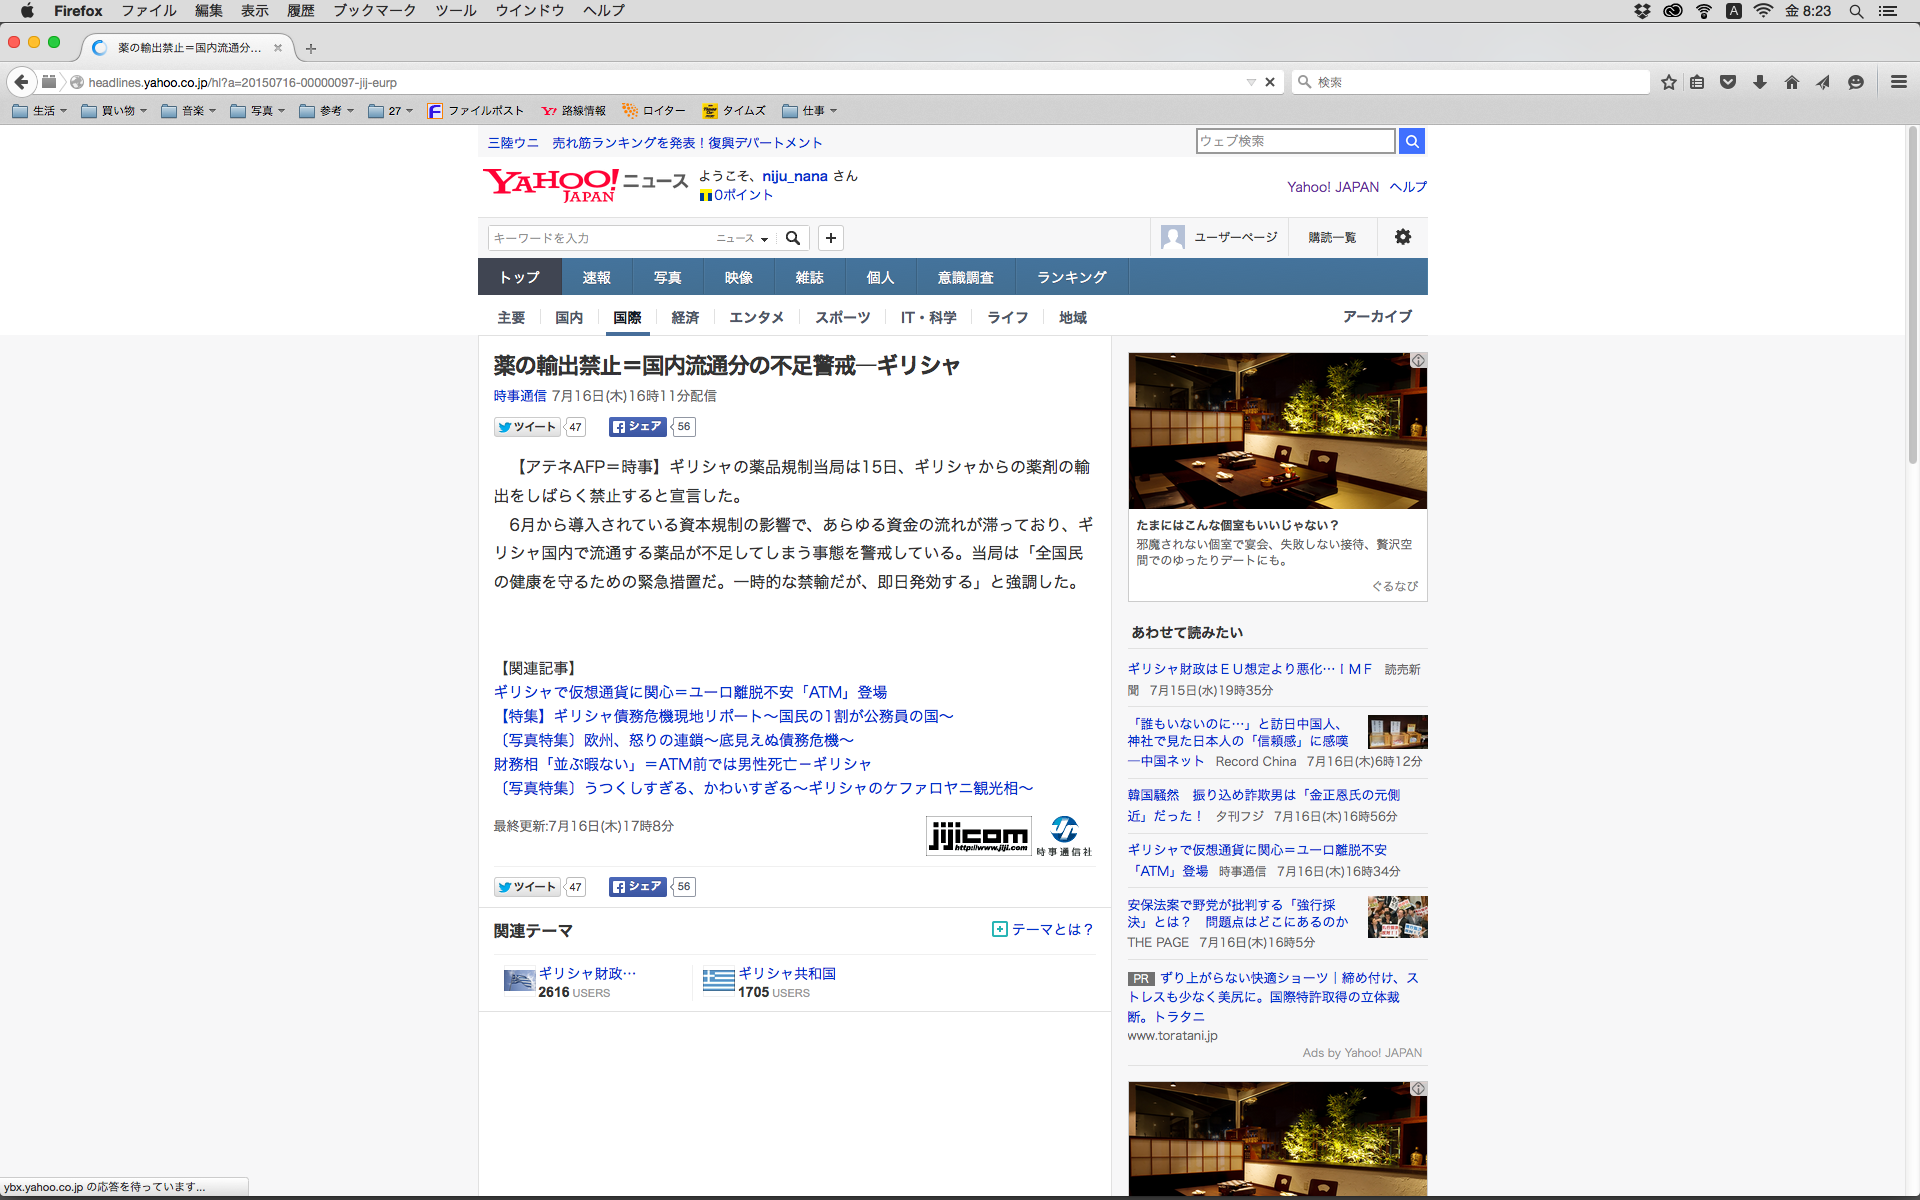Open the ギリシャ共和国 related theme link
This screenshot has width=1920, height=1200.
[x=786, y=973]
